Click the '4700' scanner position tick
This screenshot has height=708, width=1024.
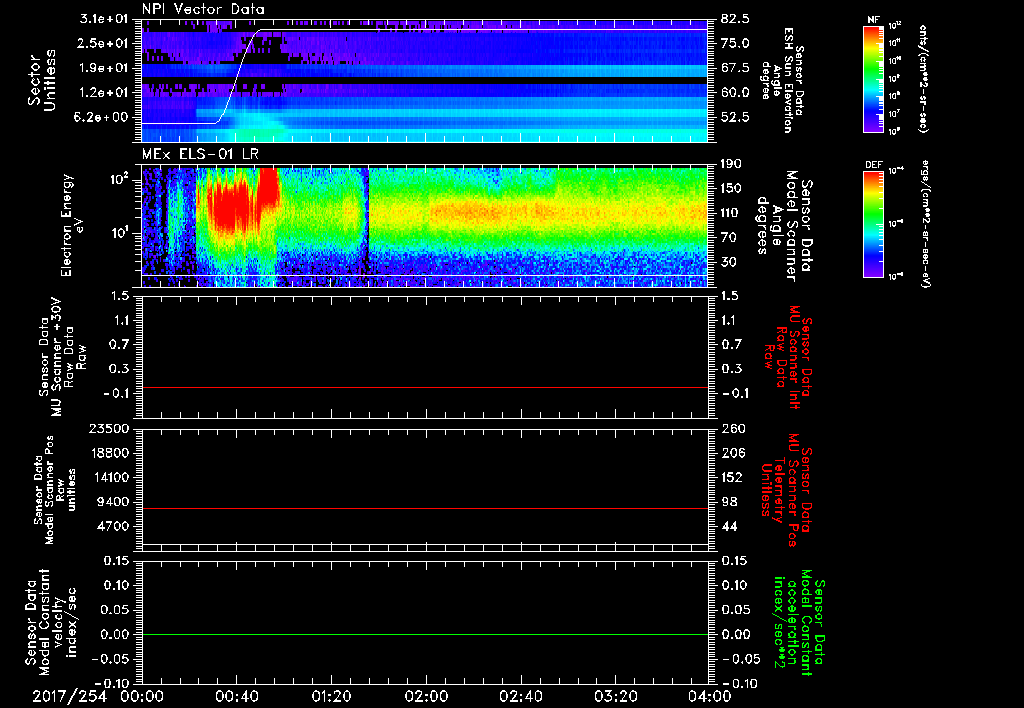pos(112,526)
